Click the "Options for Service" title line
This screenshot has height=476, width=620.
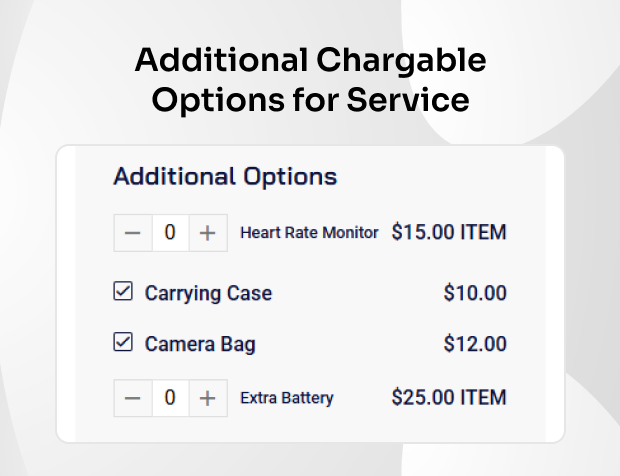(x=310, y=101)
